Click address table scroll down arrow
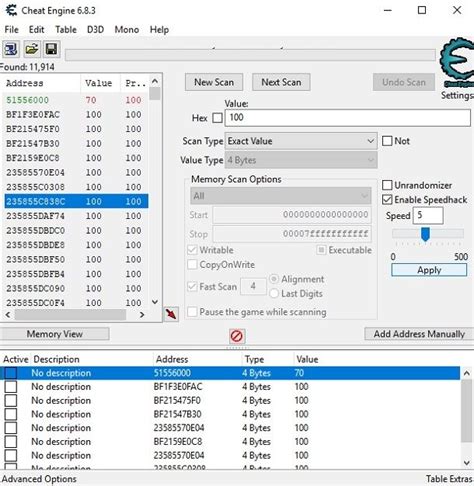Viewport: 474px width, 486px height. click(x=467, y=463)
